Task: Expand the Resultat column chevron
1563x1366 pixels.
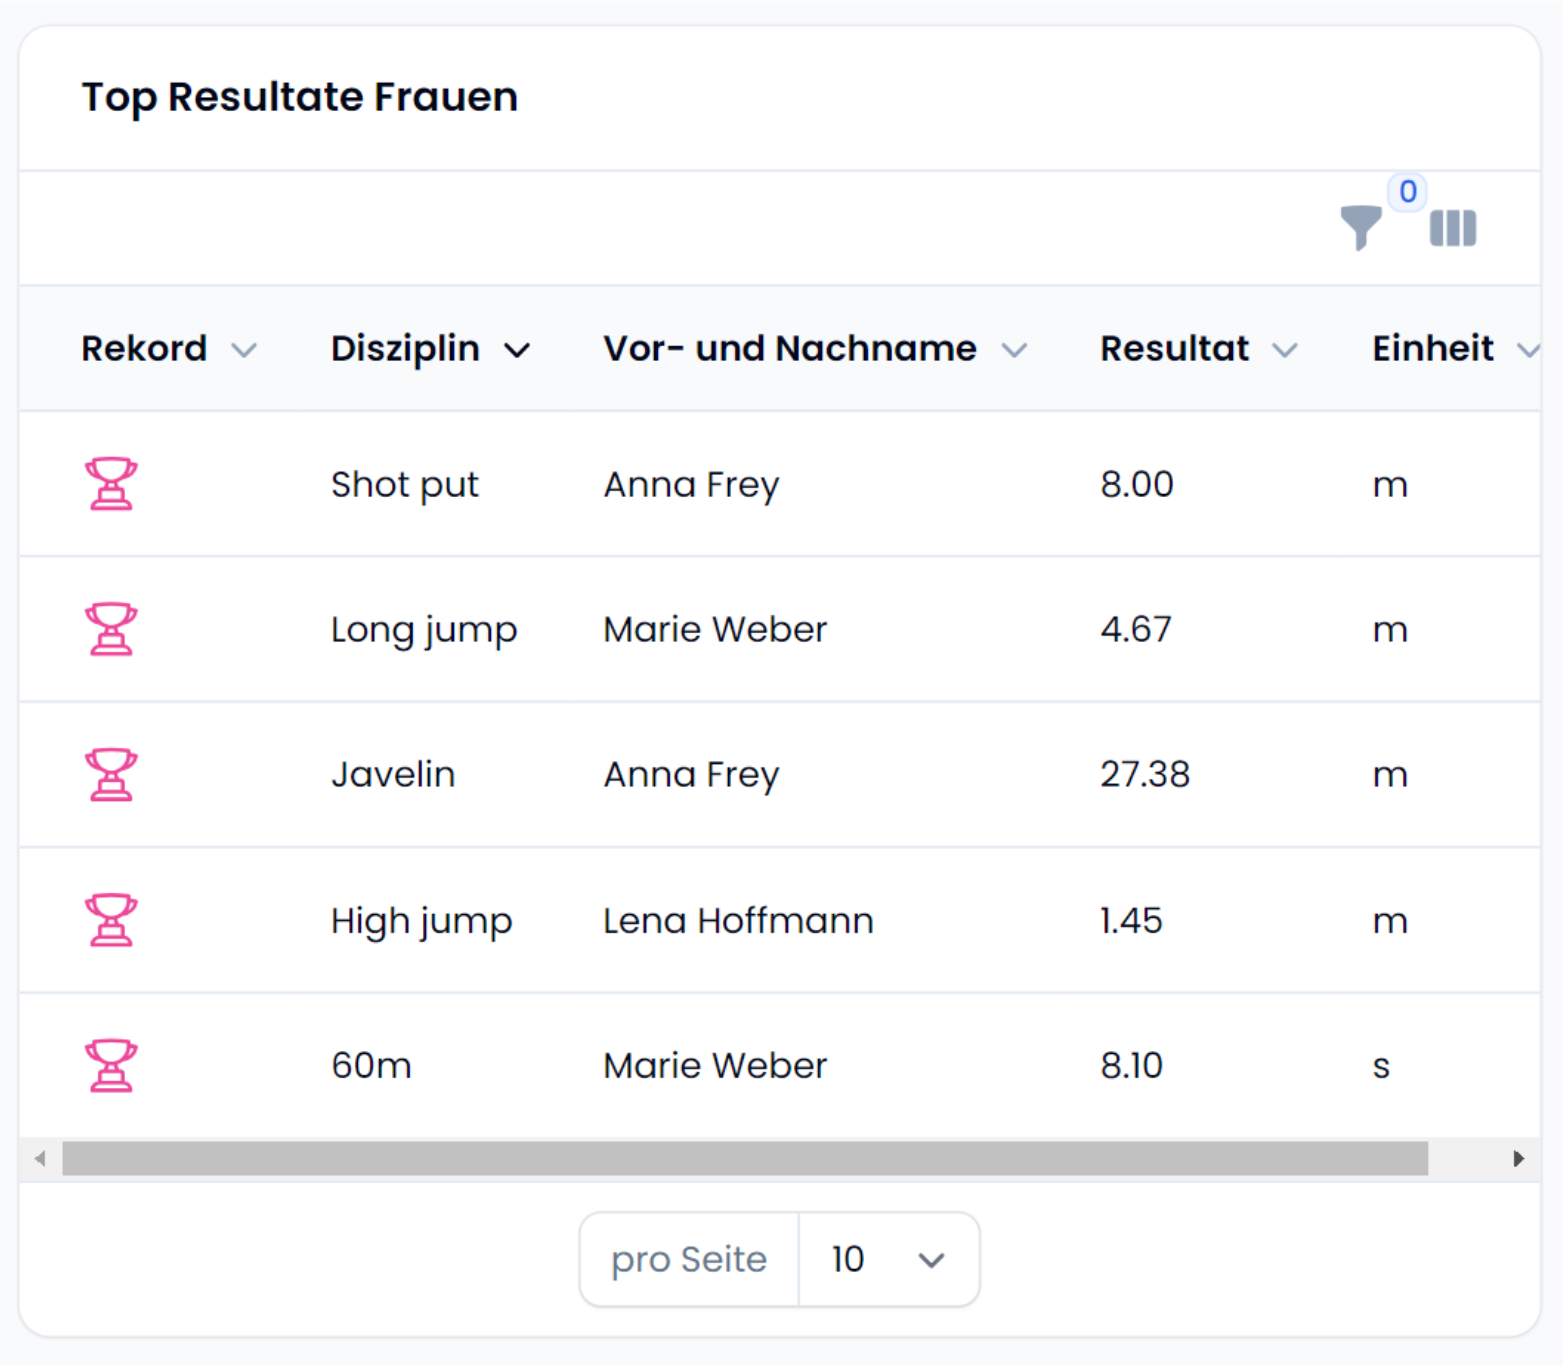Action: tap(1285, 350)
